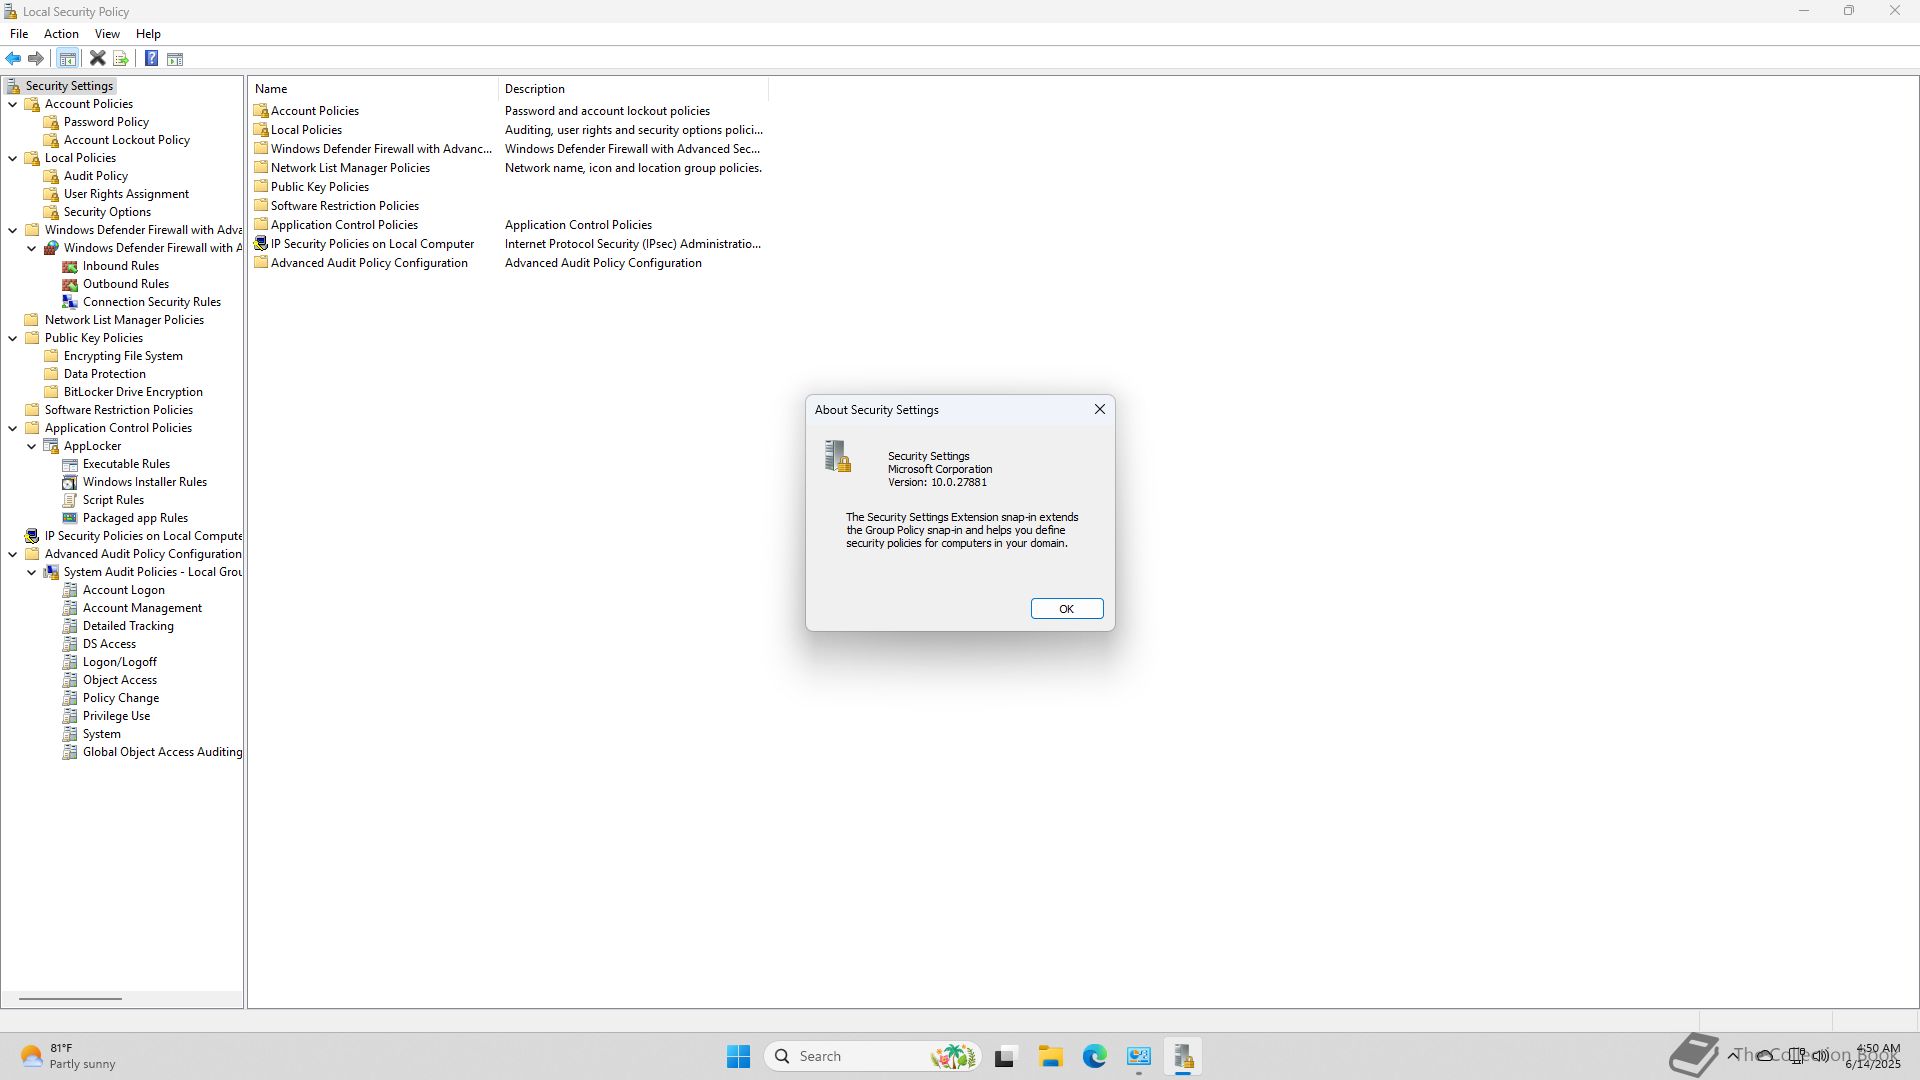Viewport: 1920px width, 1080px height.
Task: Select Connection Security Rules tree item
Action: (x=151, y=302)
